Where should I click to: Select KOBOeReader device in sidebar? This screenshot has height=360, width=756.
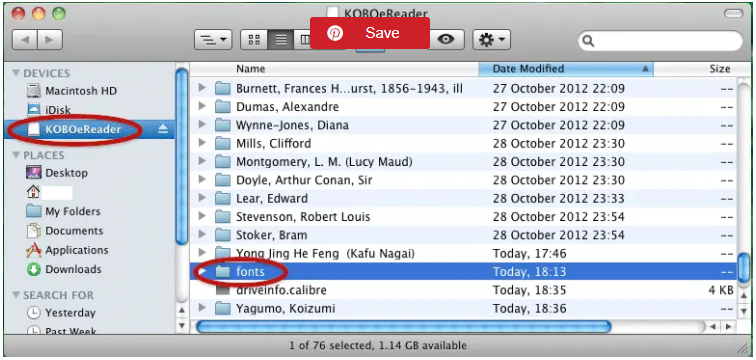(83, 129)
